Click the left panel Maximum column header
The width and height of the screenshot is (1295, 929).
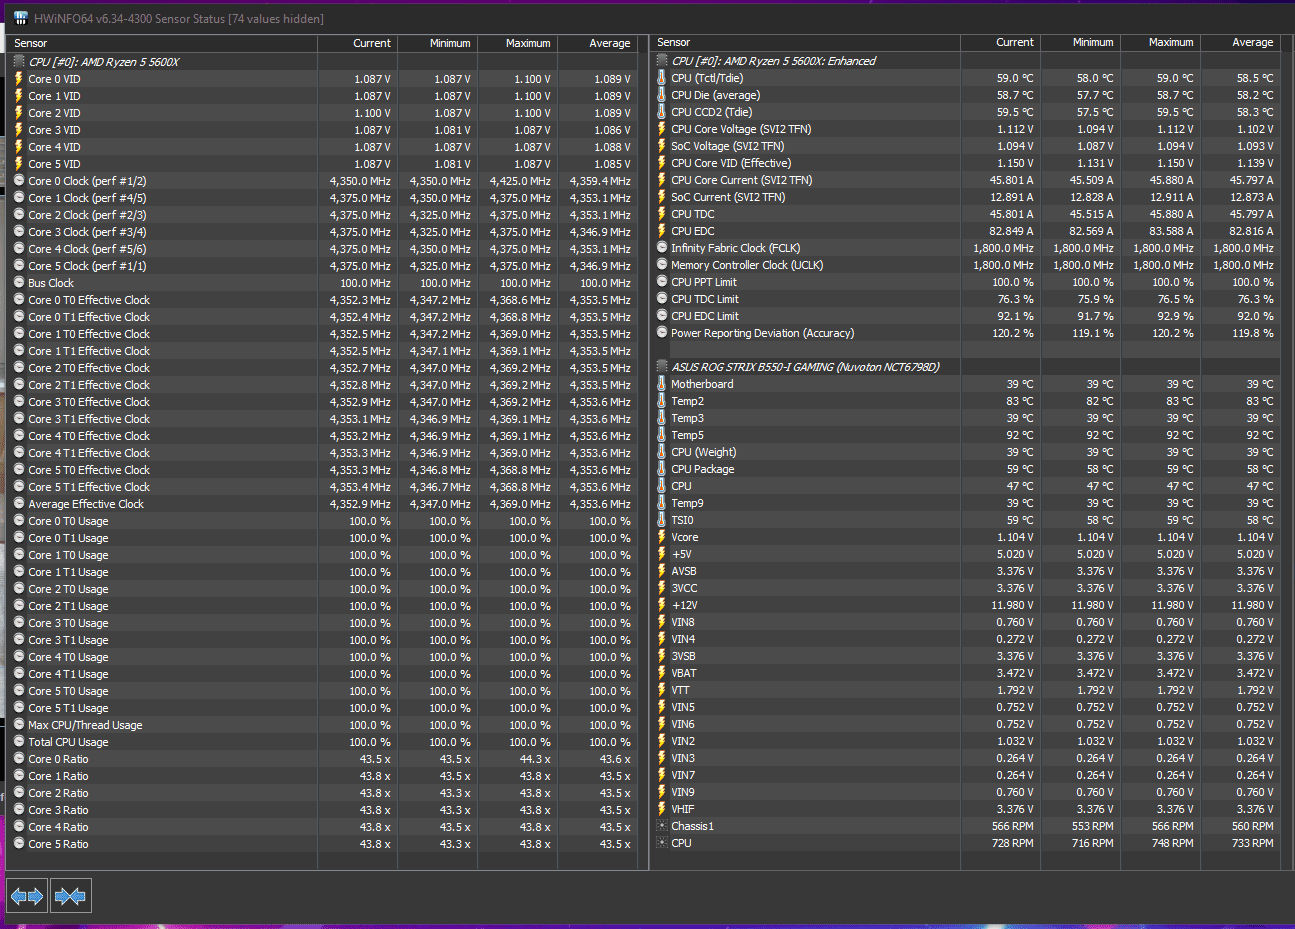tap(517, 43)
